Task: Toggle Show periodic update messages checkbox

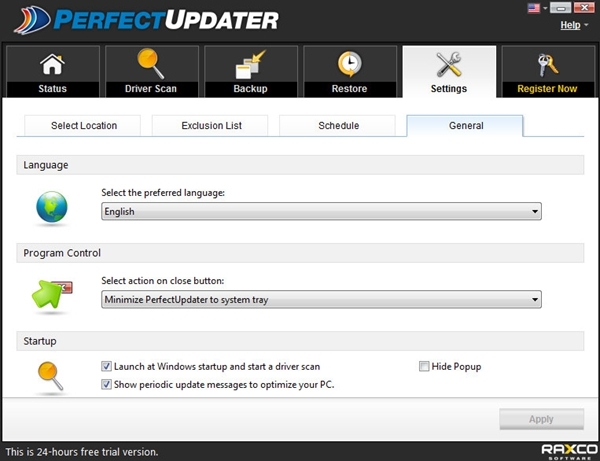Action: [x=106, y=384]
